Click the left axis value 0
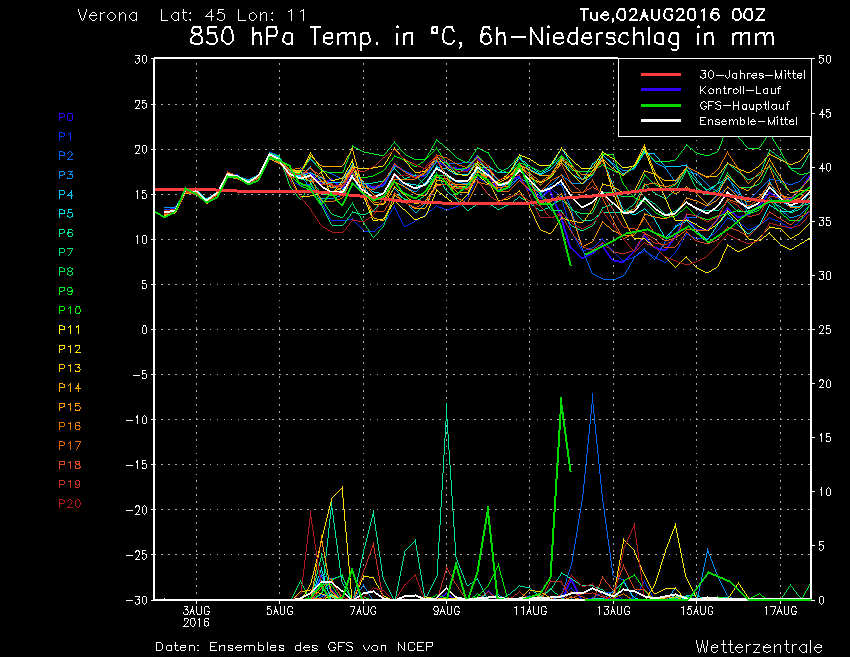The width and height of the screenshot is (850, 657). click(144, 330)
